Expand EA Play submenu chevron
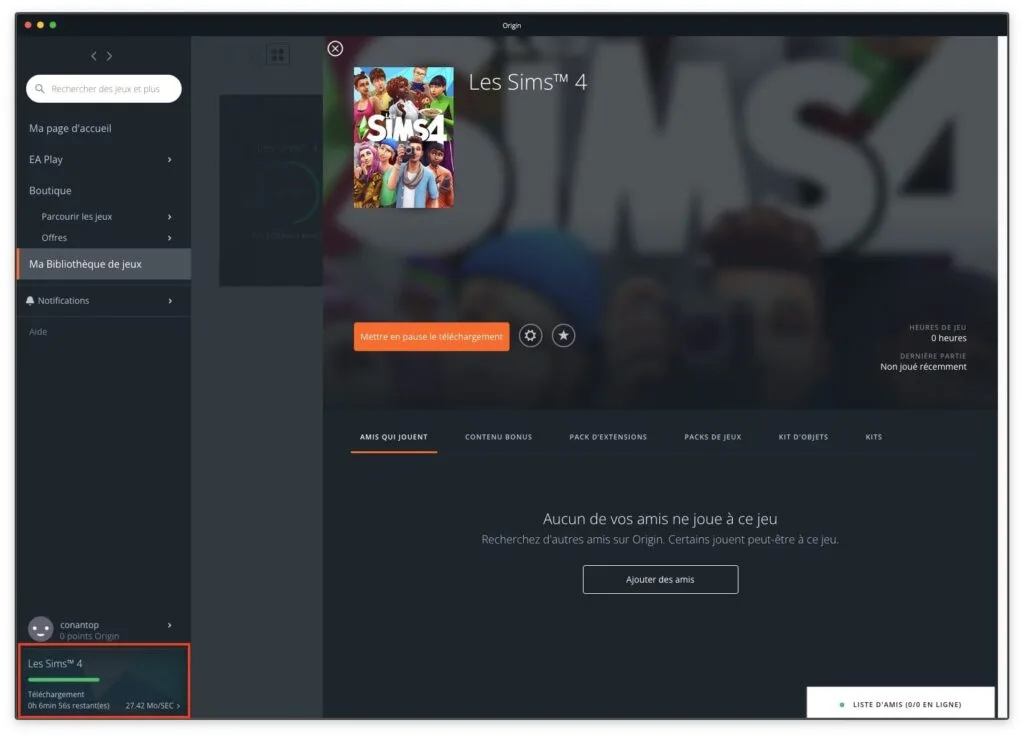 click(170, 159)
